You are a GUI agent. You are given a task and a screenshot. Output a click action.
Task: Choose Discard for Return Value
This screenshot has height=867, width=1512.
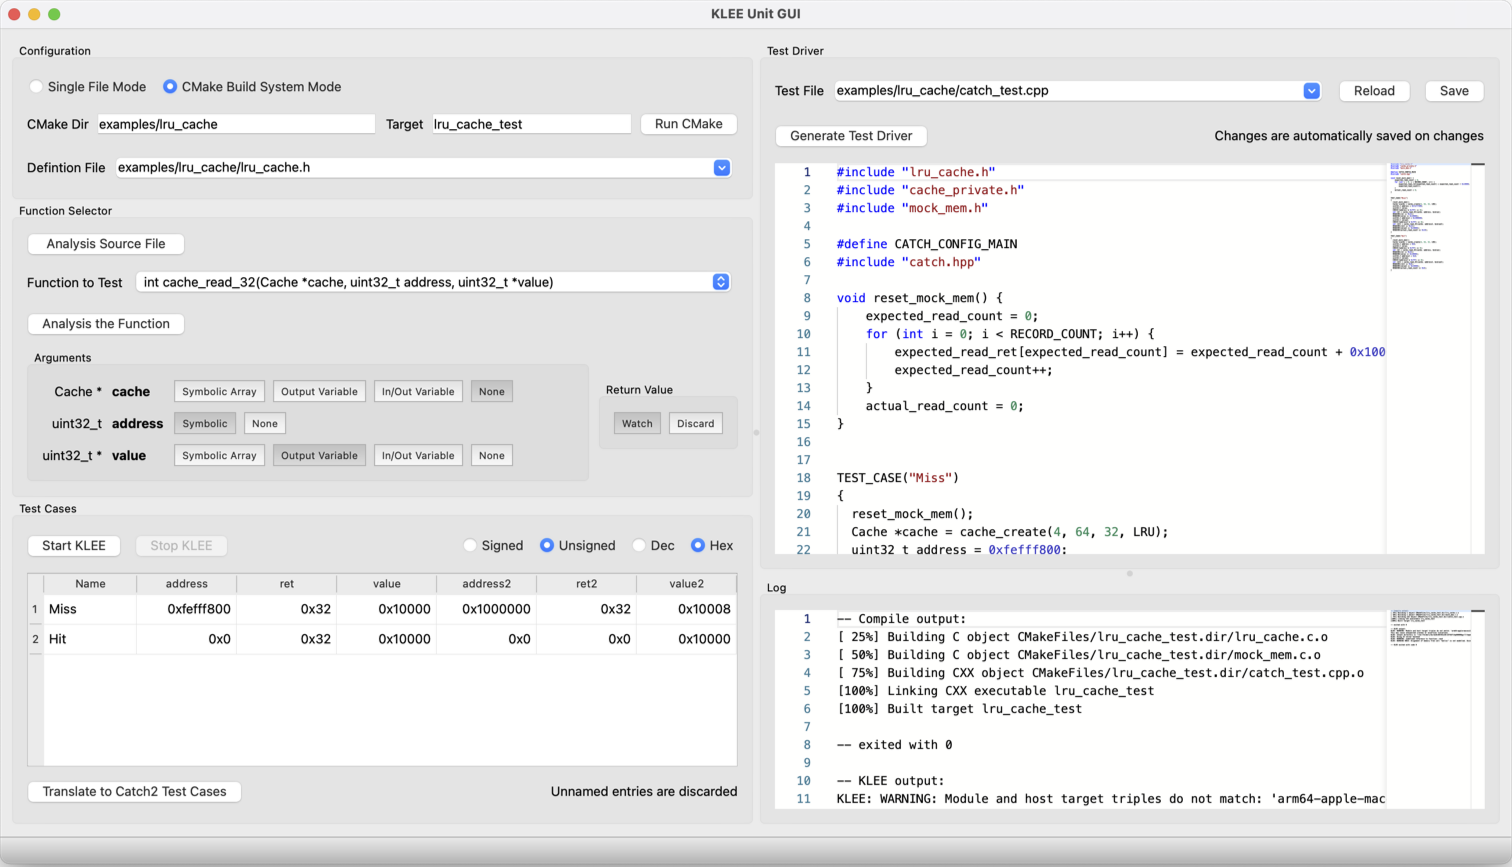click(696, 424)
